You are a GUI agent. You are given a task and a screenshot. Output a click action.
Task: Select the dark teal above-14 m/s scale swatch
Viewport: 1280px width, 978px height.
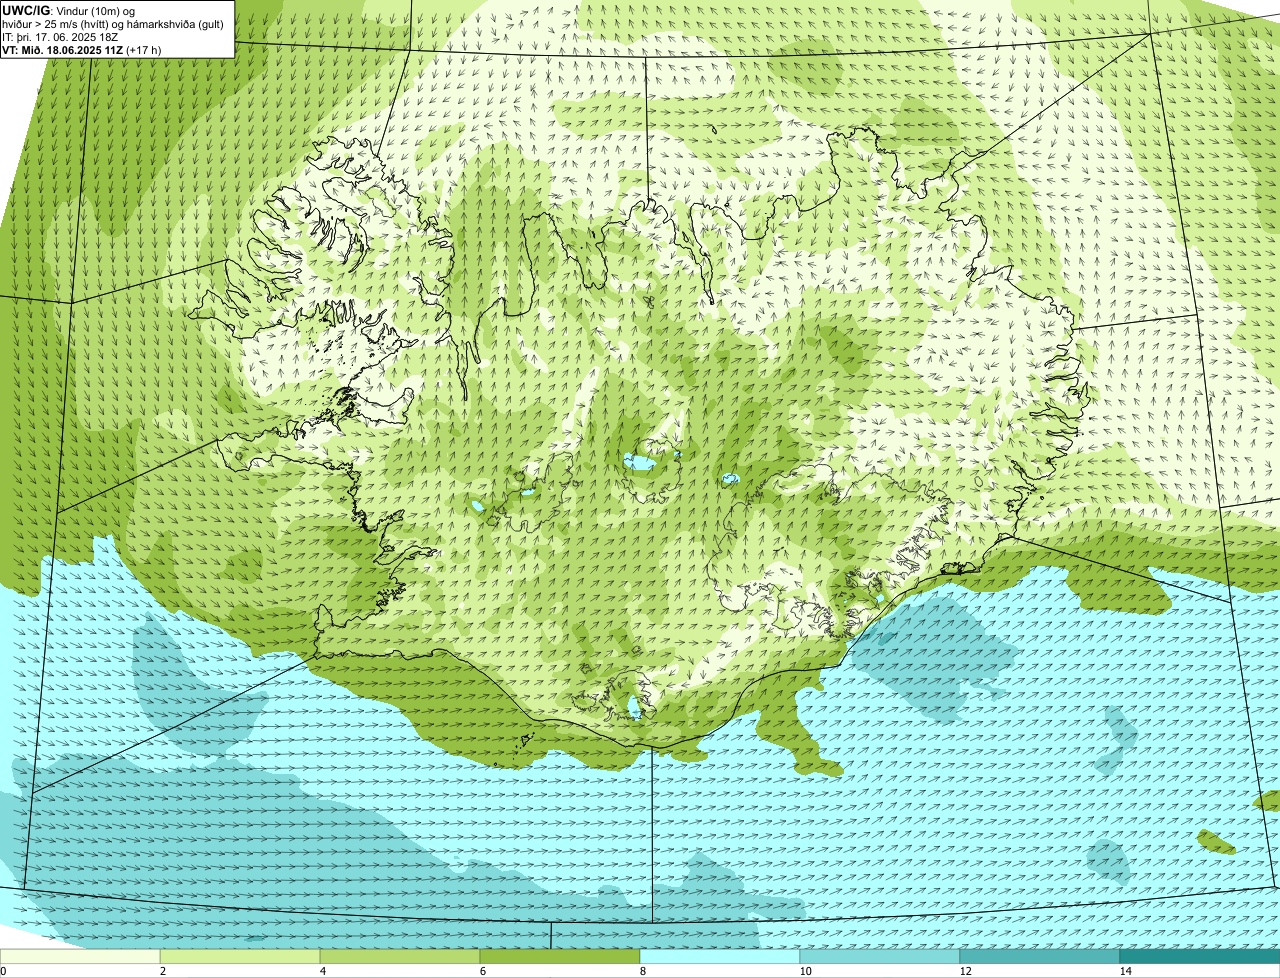coord(1200,957)
